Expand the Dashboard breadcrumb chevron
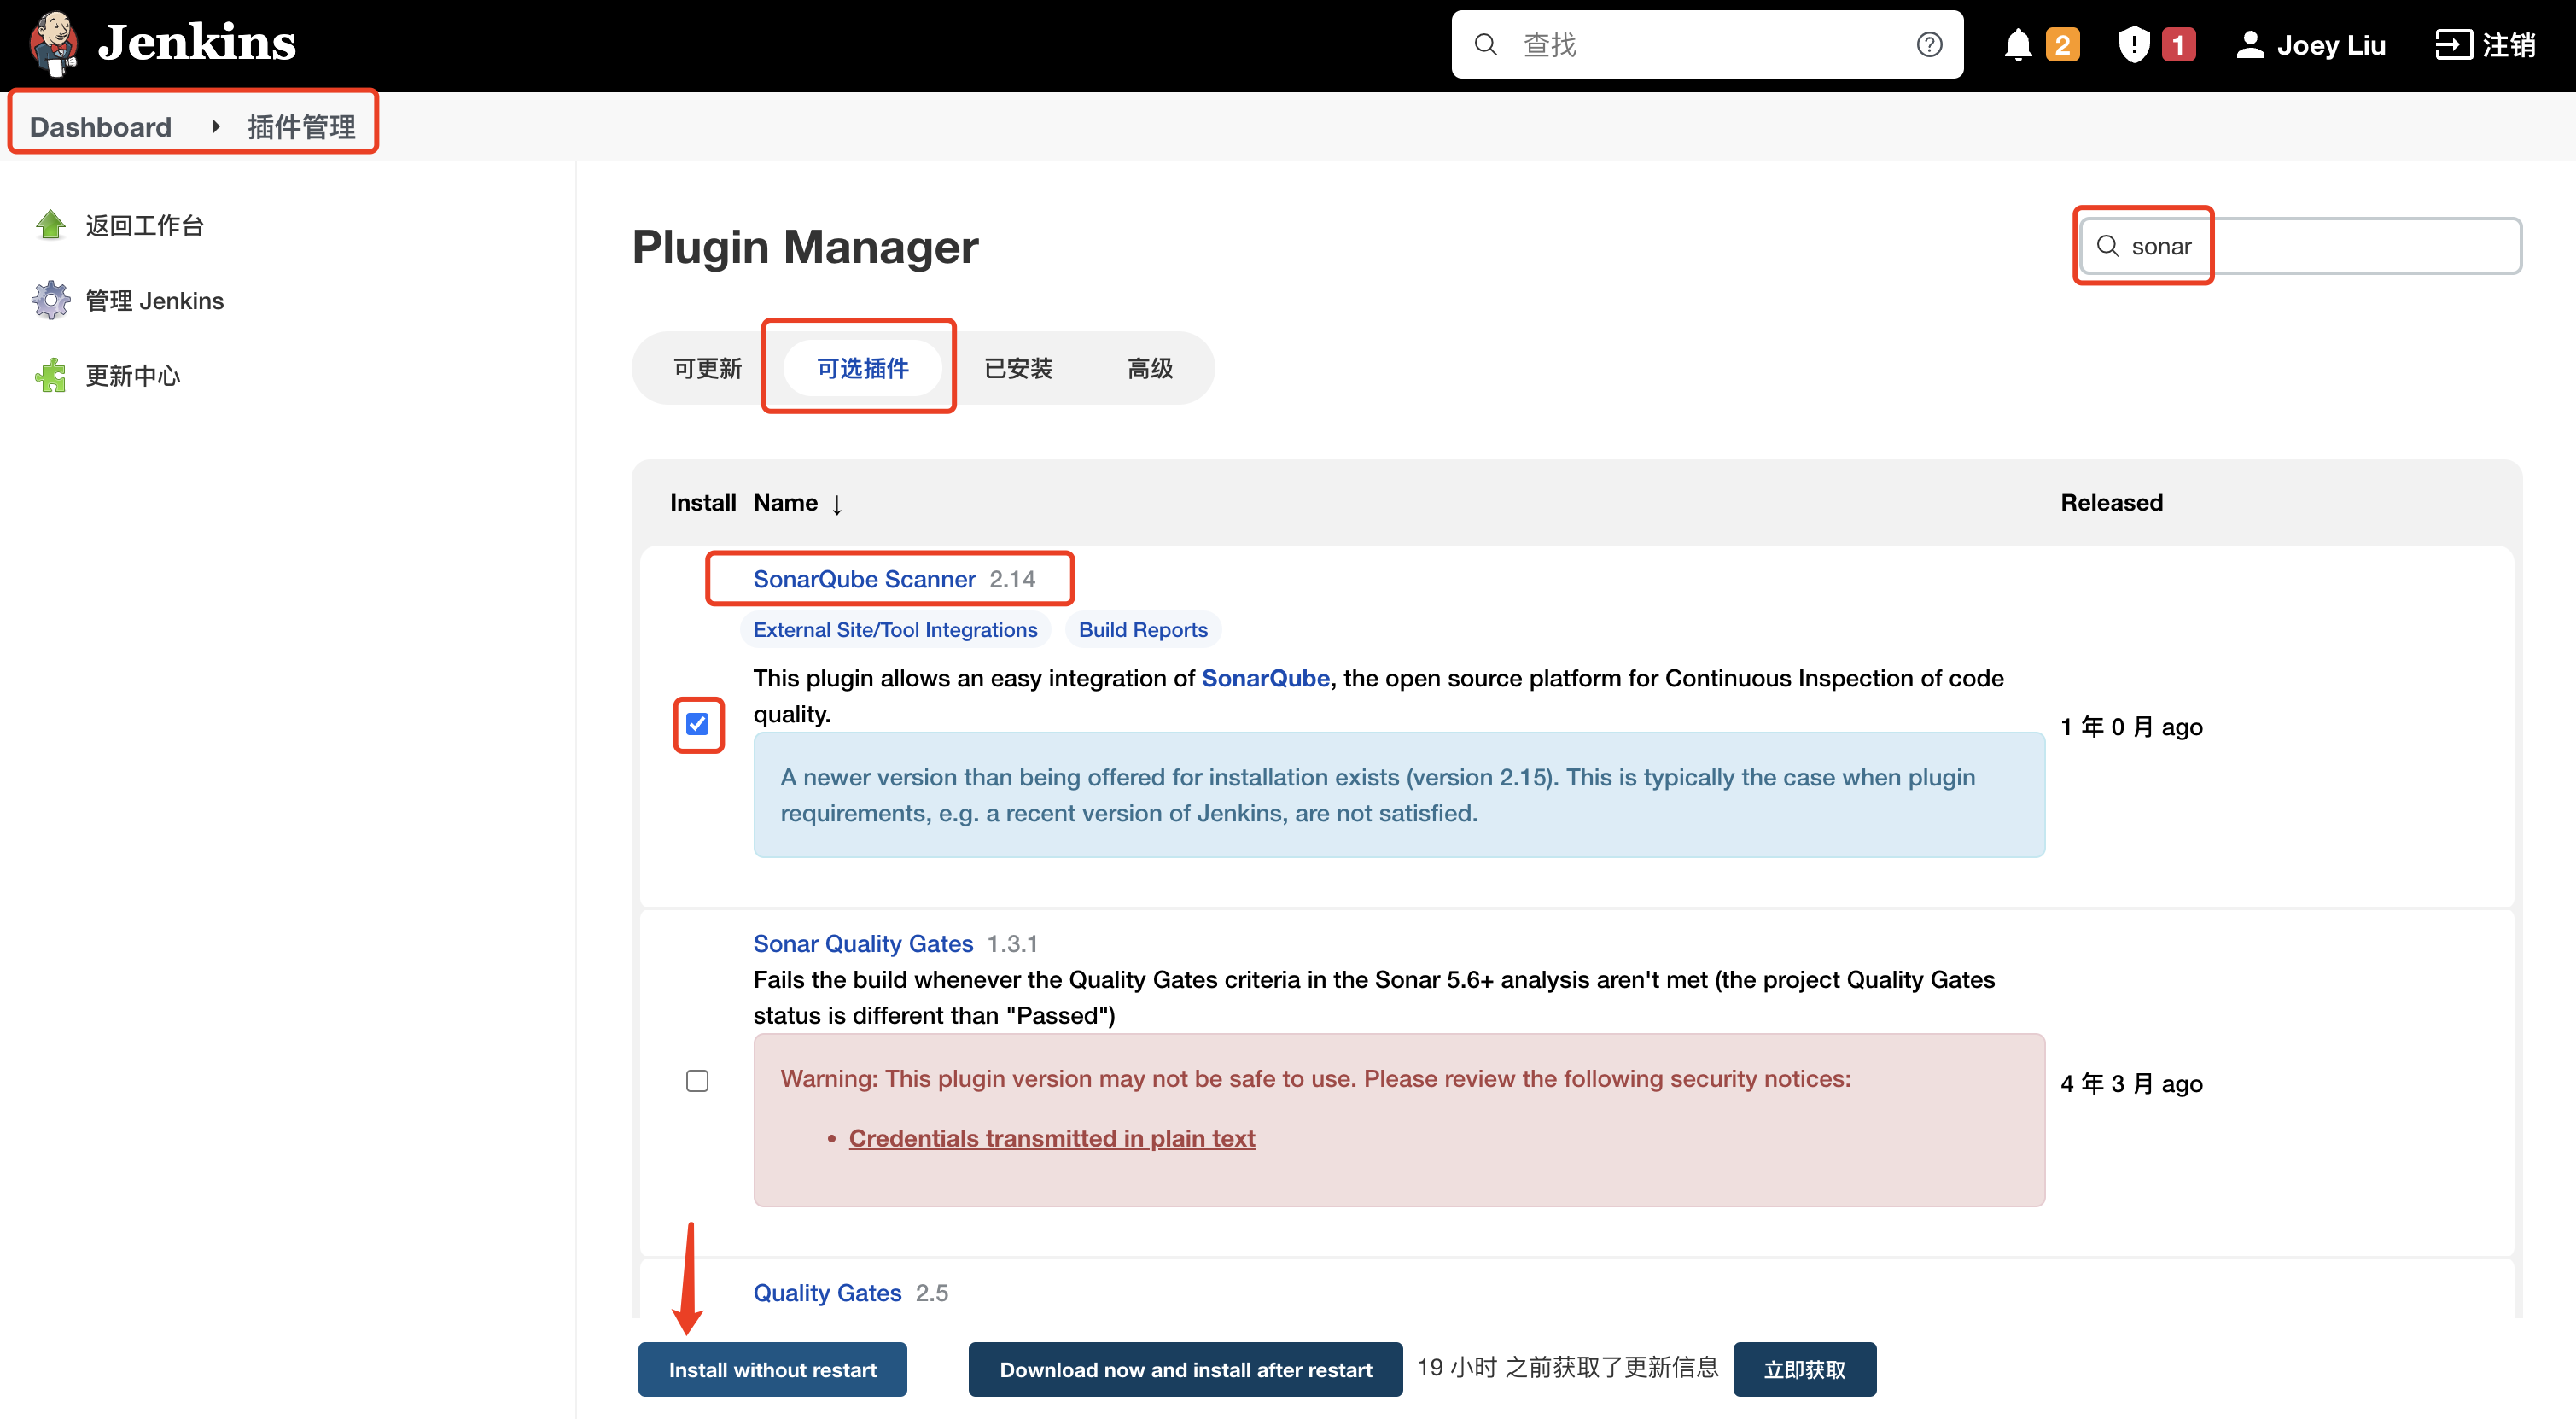Image resolution: width=2576 pixels, height=1419 pixels. pyautogui.click(x=215, y=127)
